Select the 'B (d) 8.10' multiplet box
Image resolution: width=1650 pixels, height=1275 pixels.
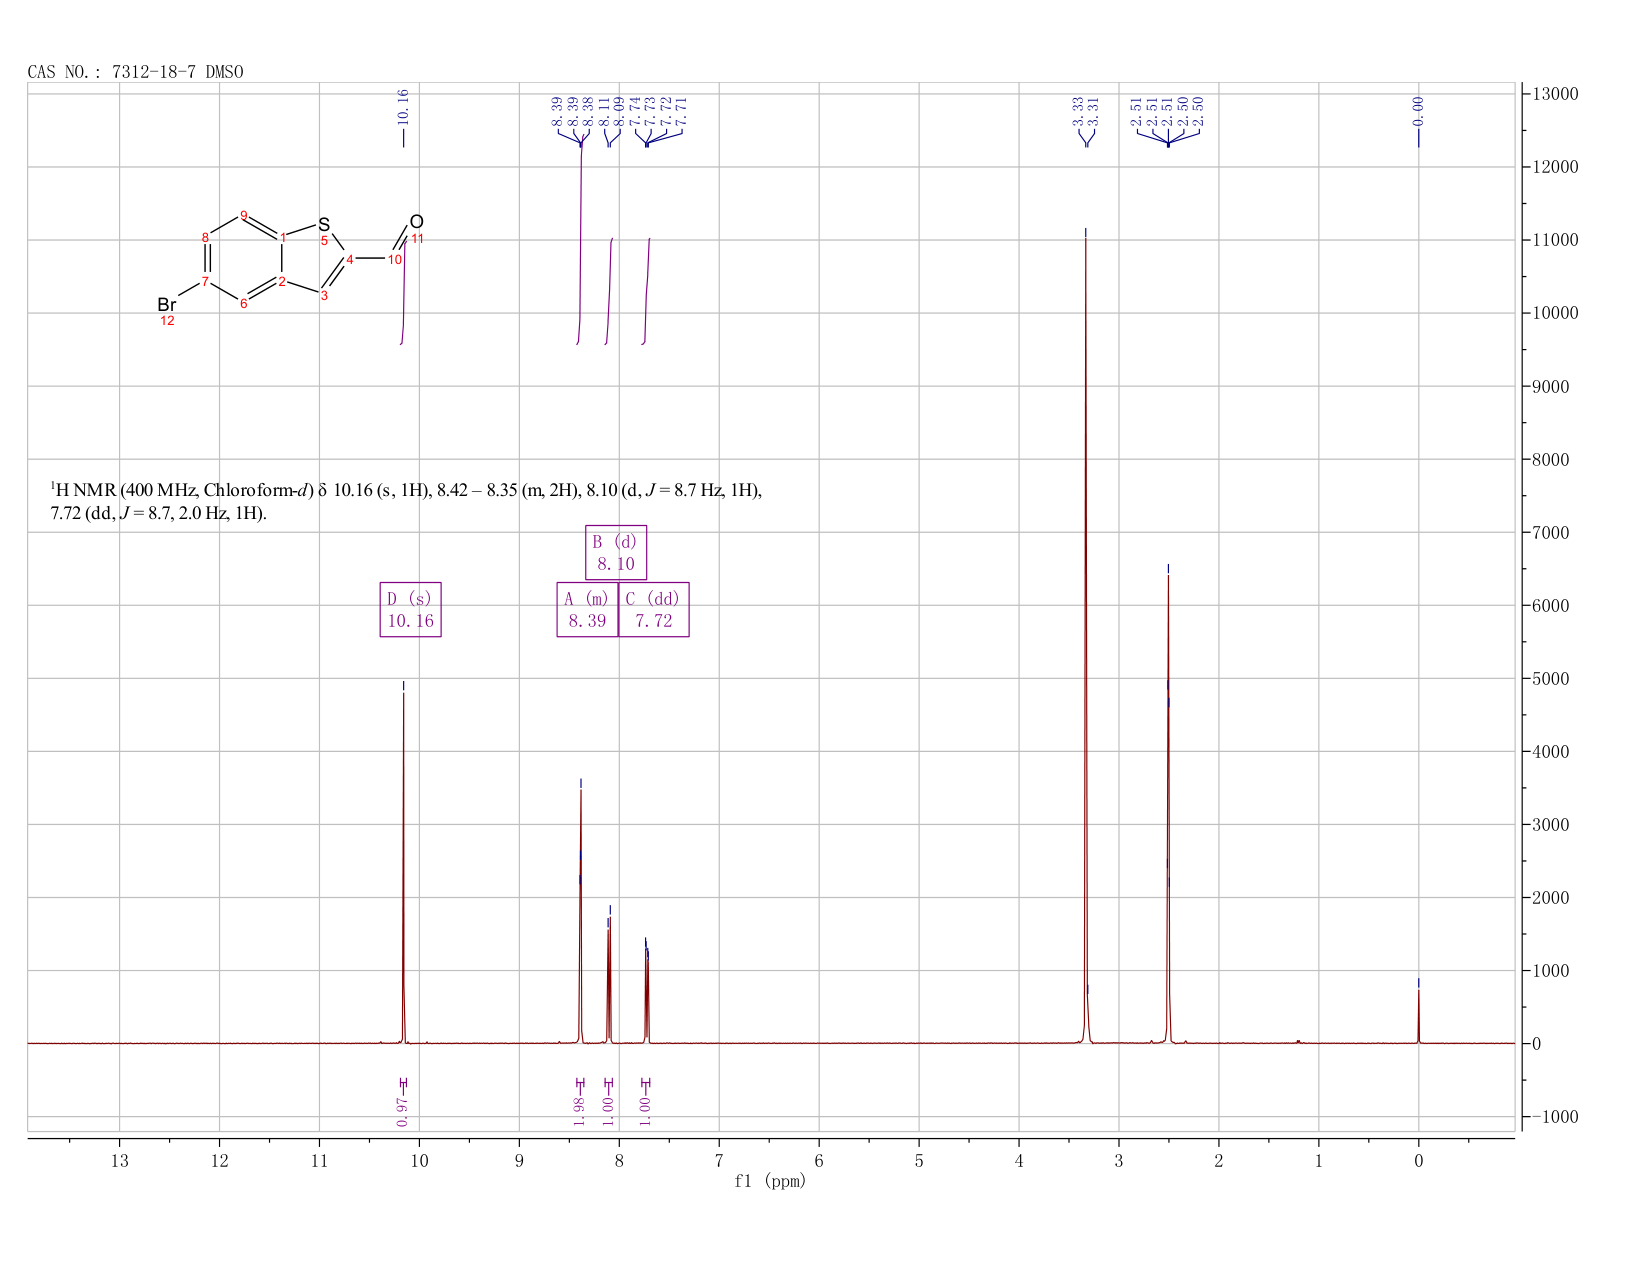(x=616, y=553)
